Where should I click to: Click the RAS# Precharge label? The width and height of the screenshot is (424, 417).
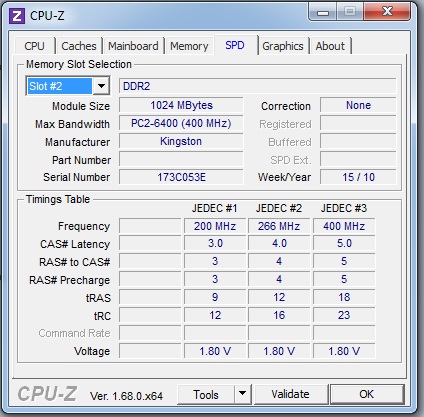point(69,280)
